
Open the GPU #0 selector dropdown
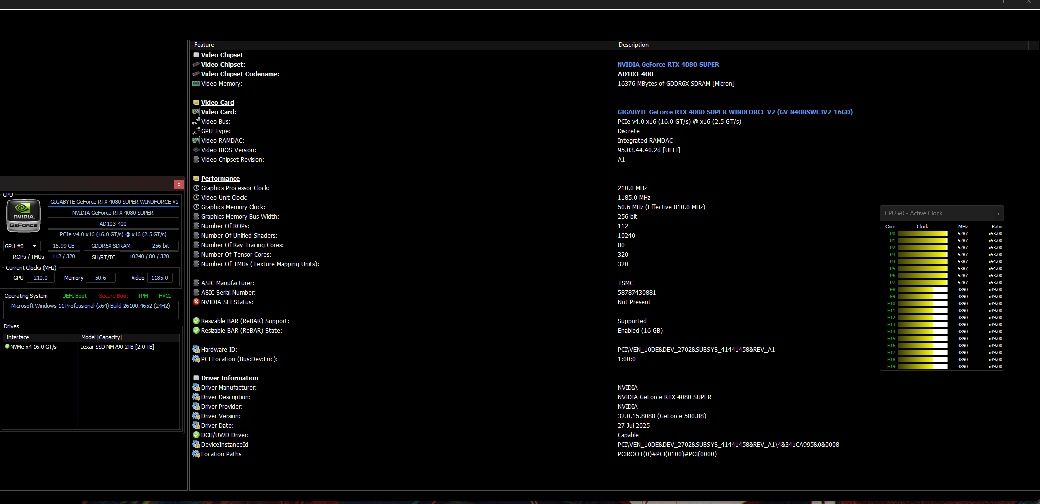click(21, 245)
